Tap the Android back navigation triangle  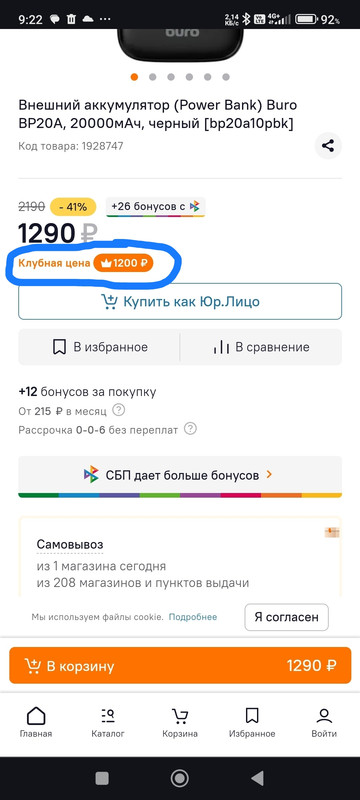click(257, 778)
